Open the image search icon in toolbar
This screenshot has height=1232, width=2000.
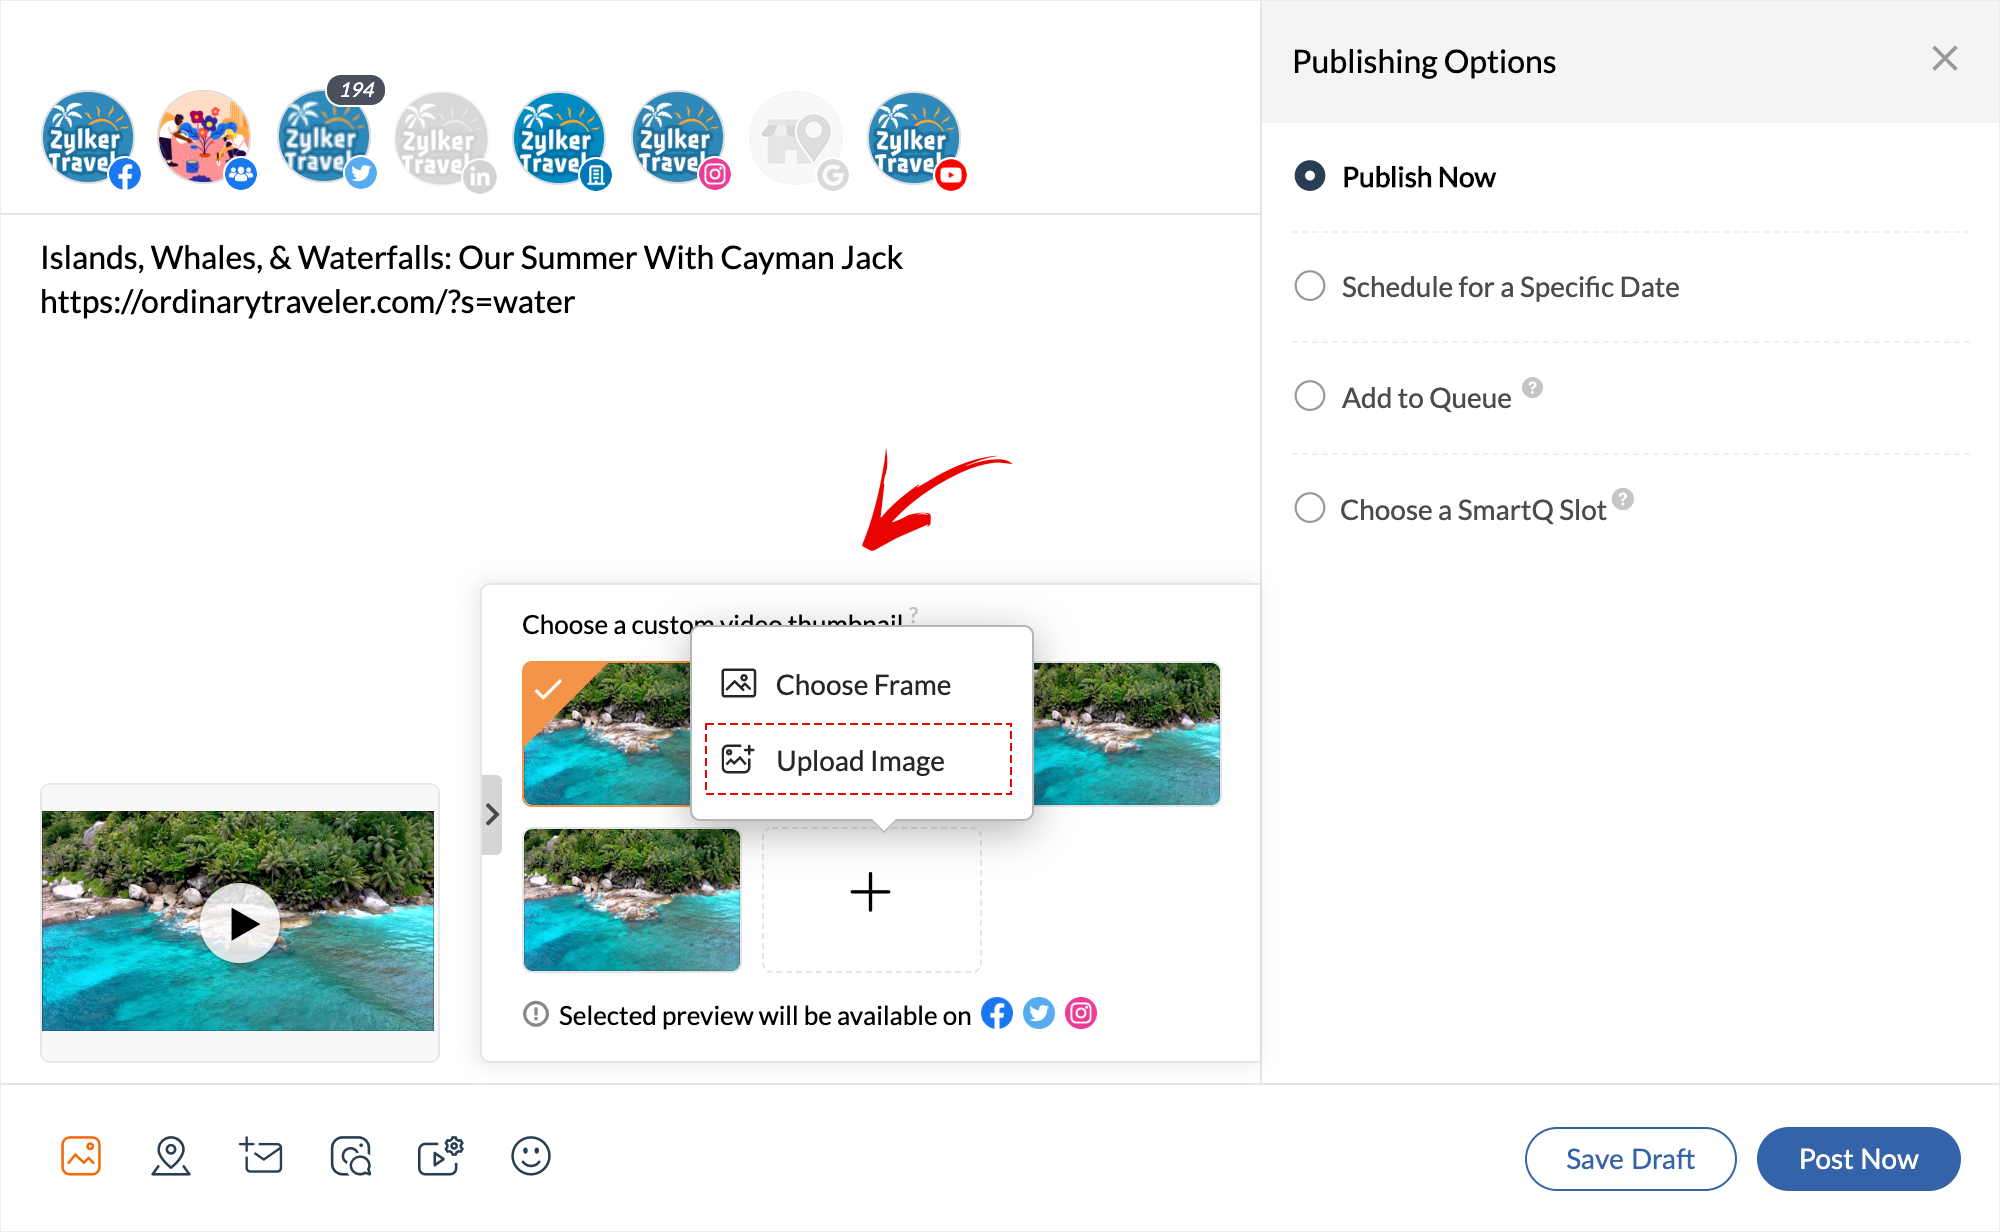click(x=351, y=1156)
